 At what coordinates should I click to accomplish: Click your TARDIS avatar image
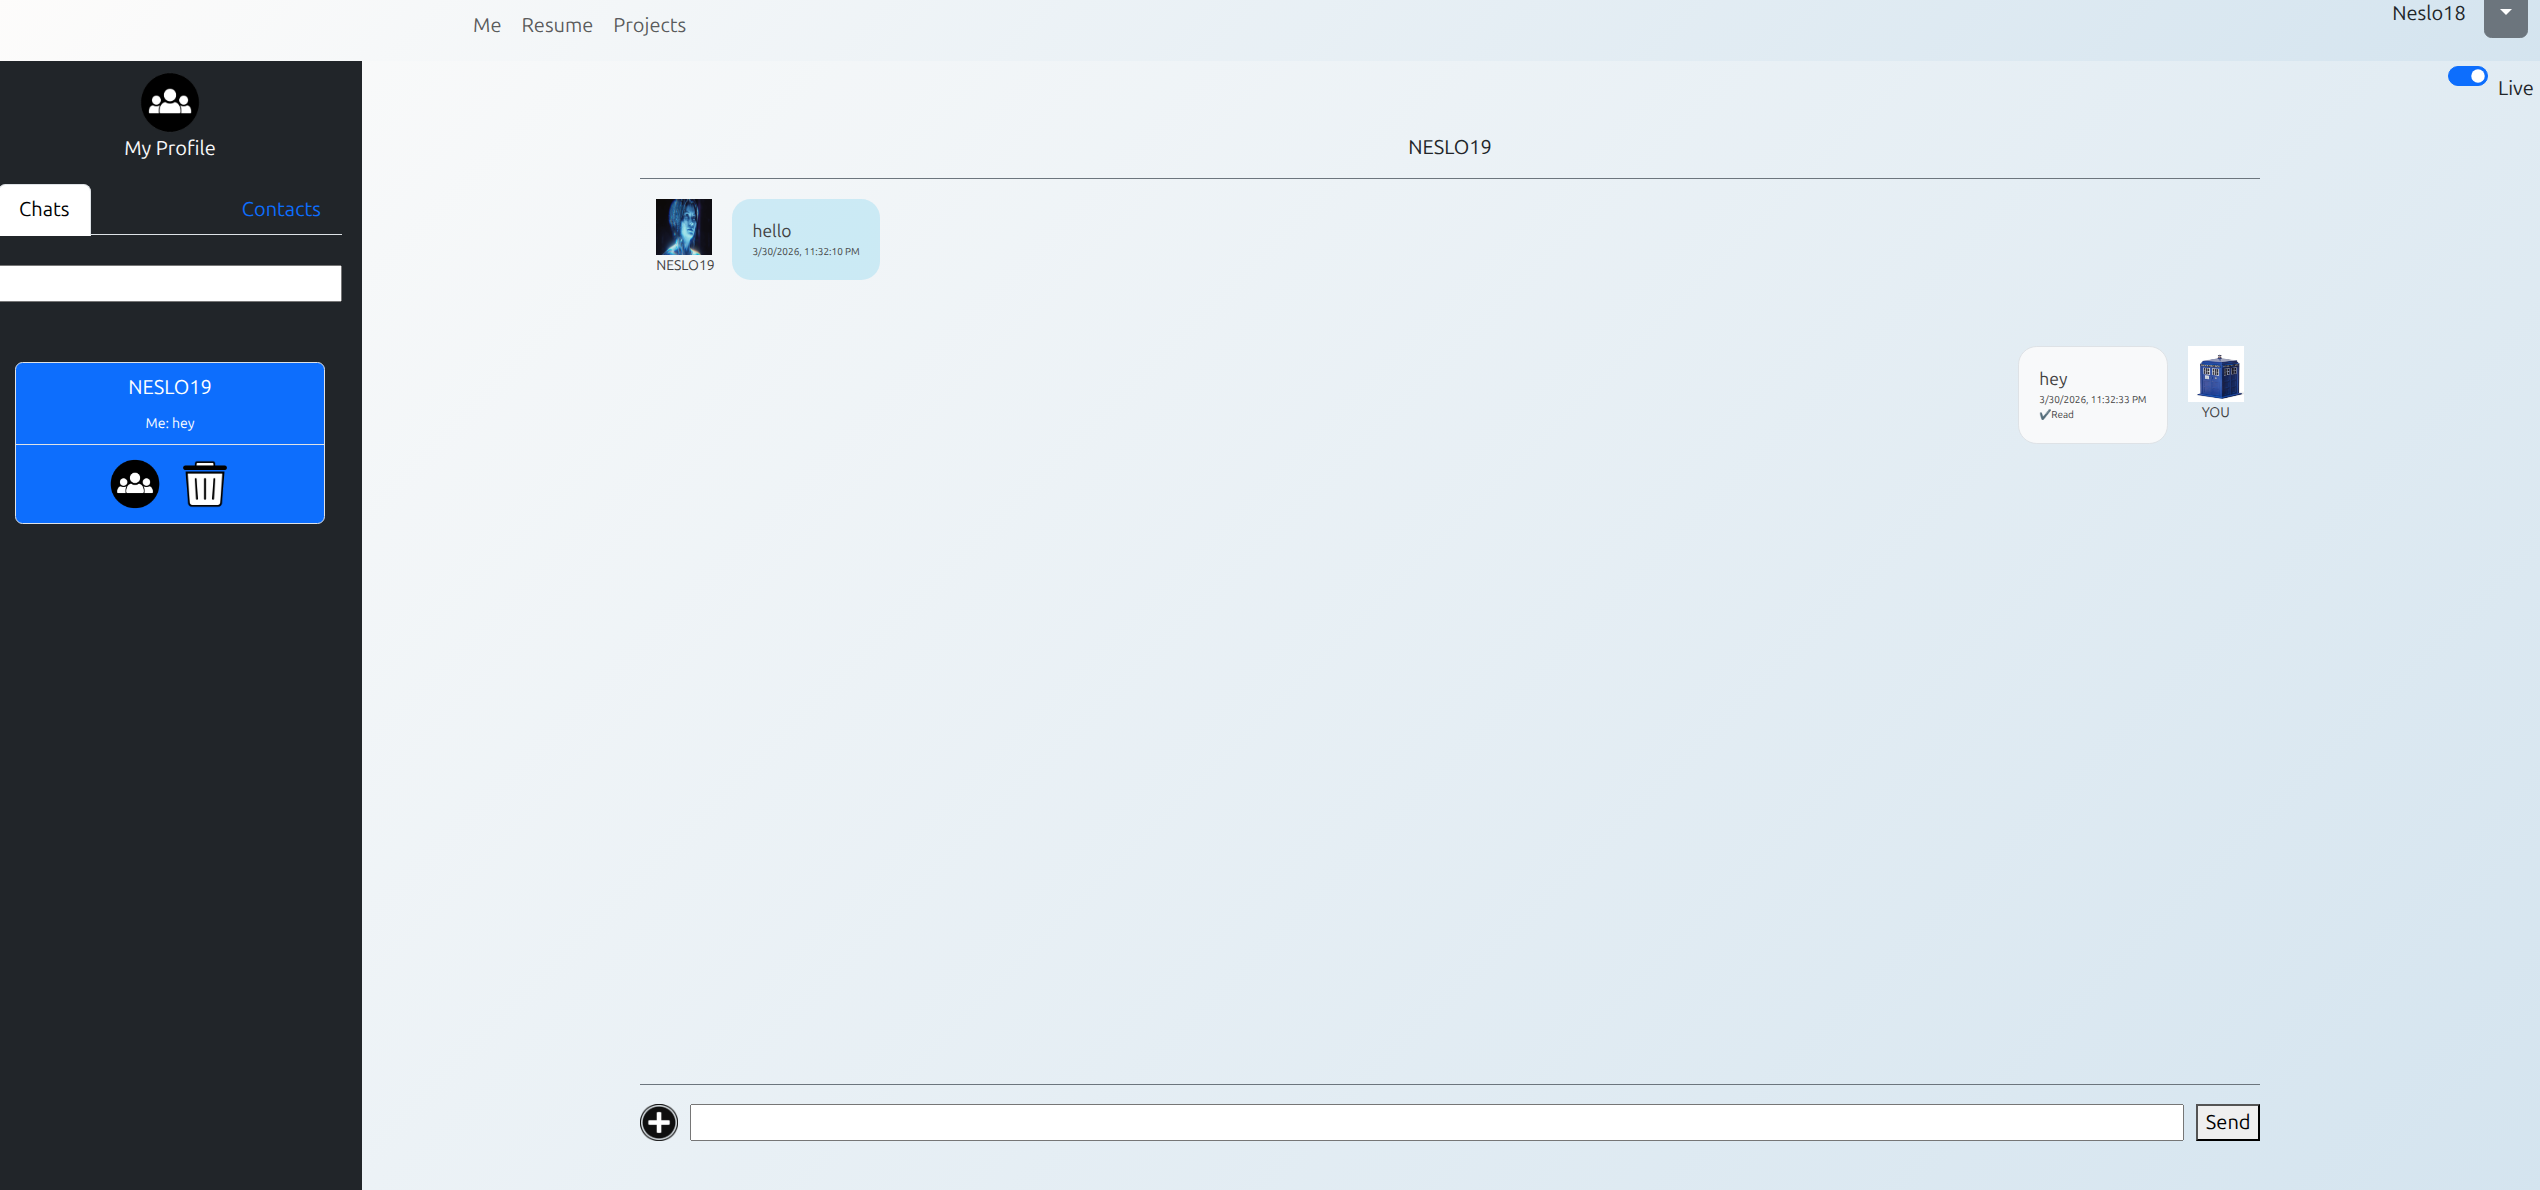click(x=2216, y=374)
